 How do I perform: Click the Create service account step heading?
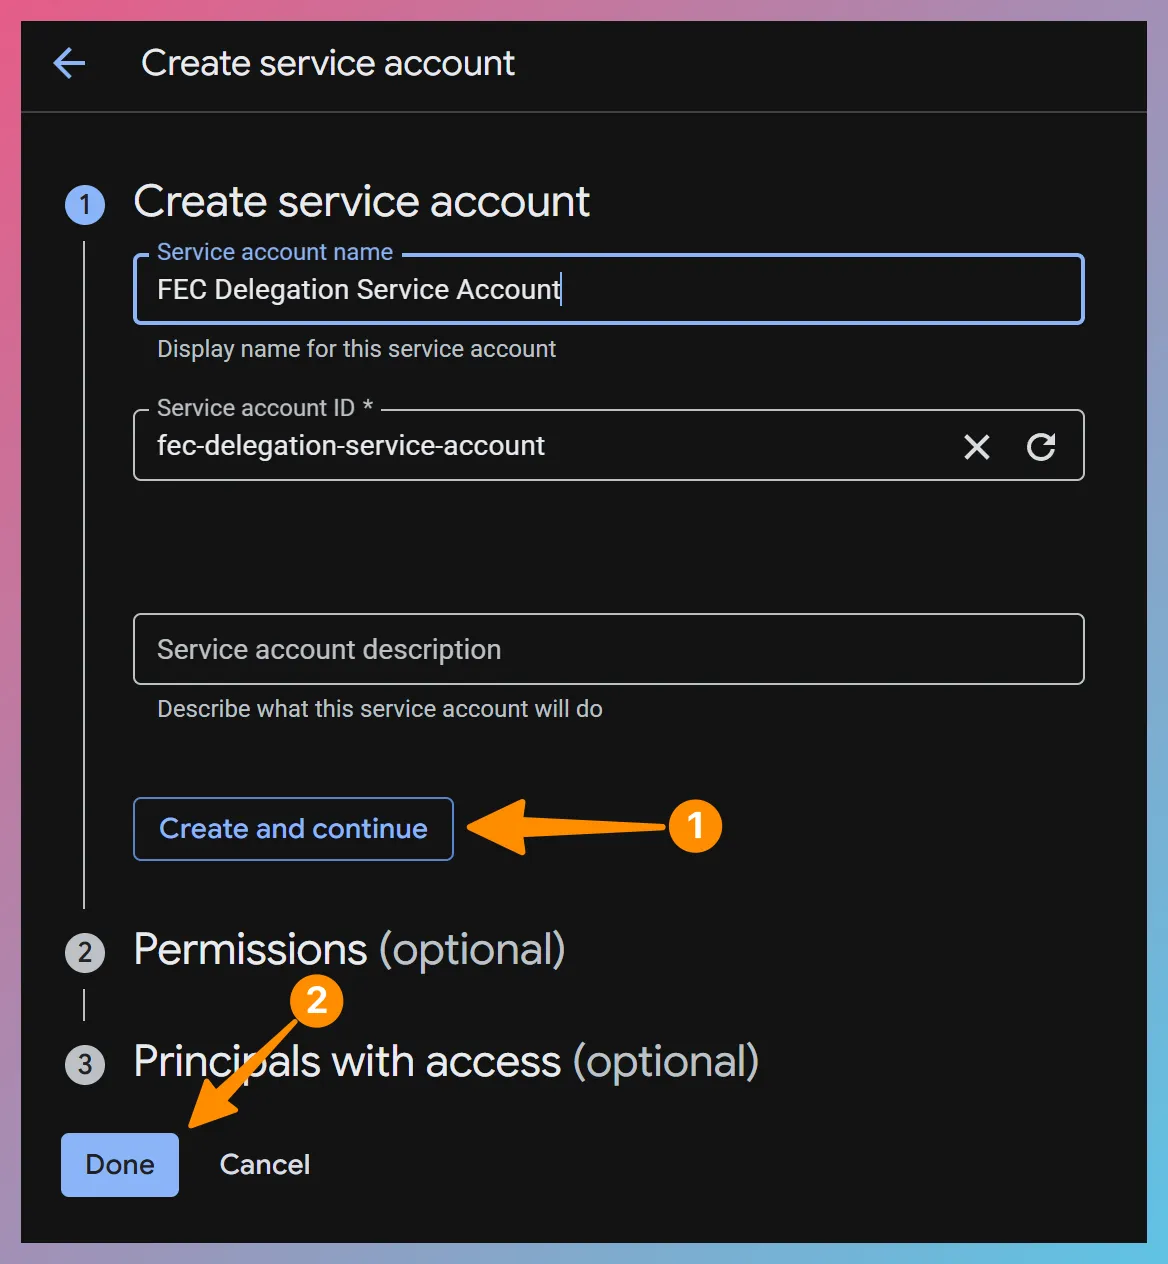(x=361, y=201)
